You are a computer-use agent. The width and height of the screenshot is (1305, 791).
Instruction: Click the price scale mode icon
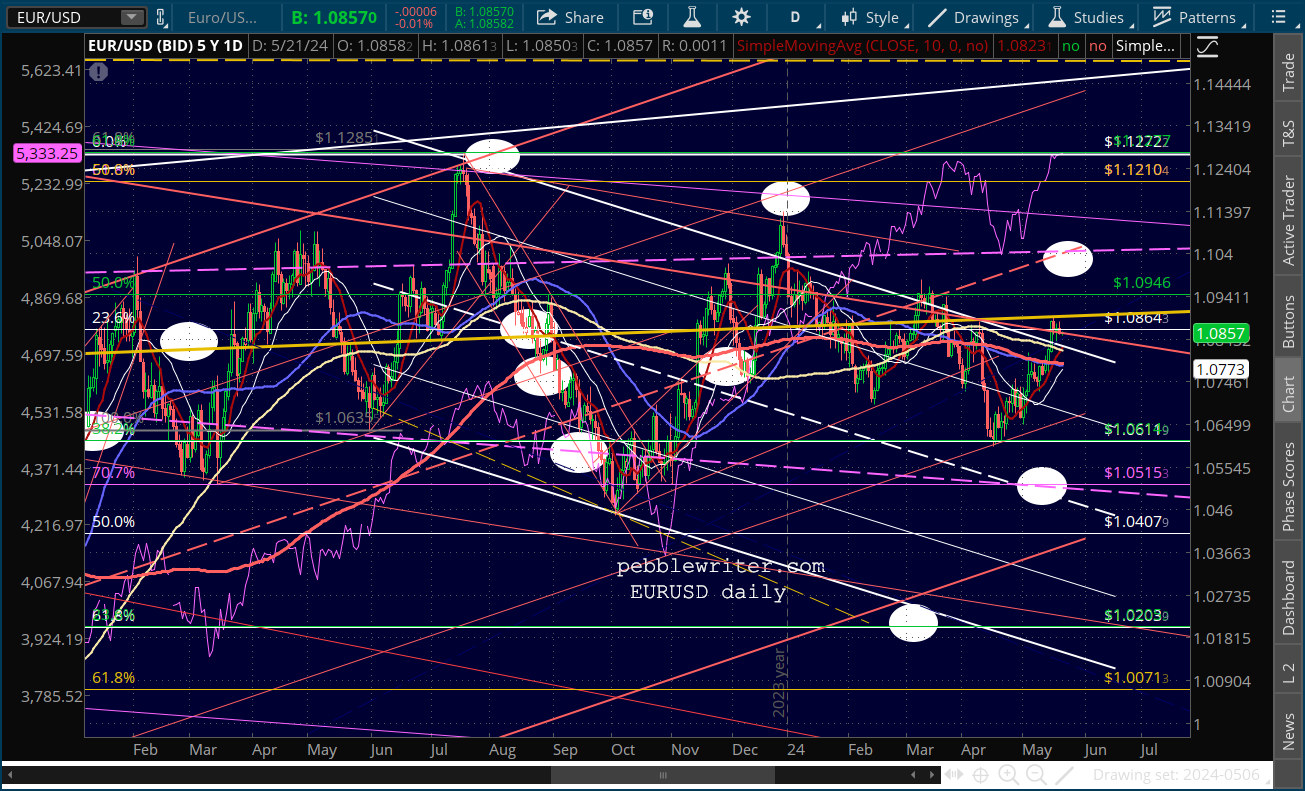click(1208, 46)
